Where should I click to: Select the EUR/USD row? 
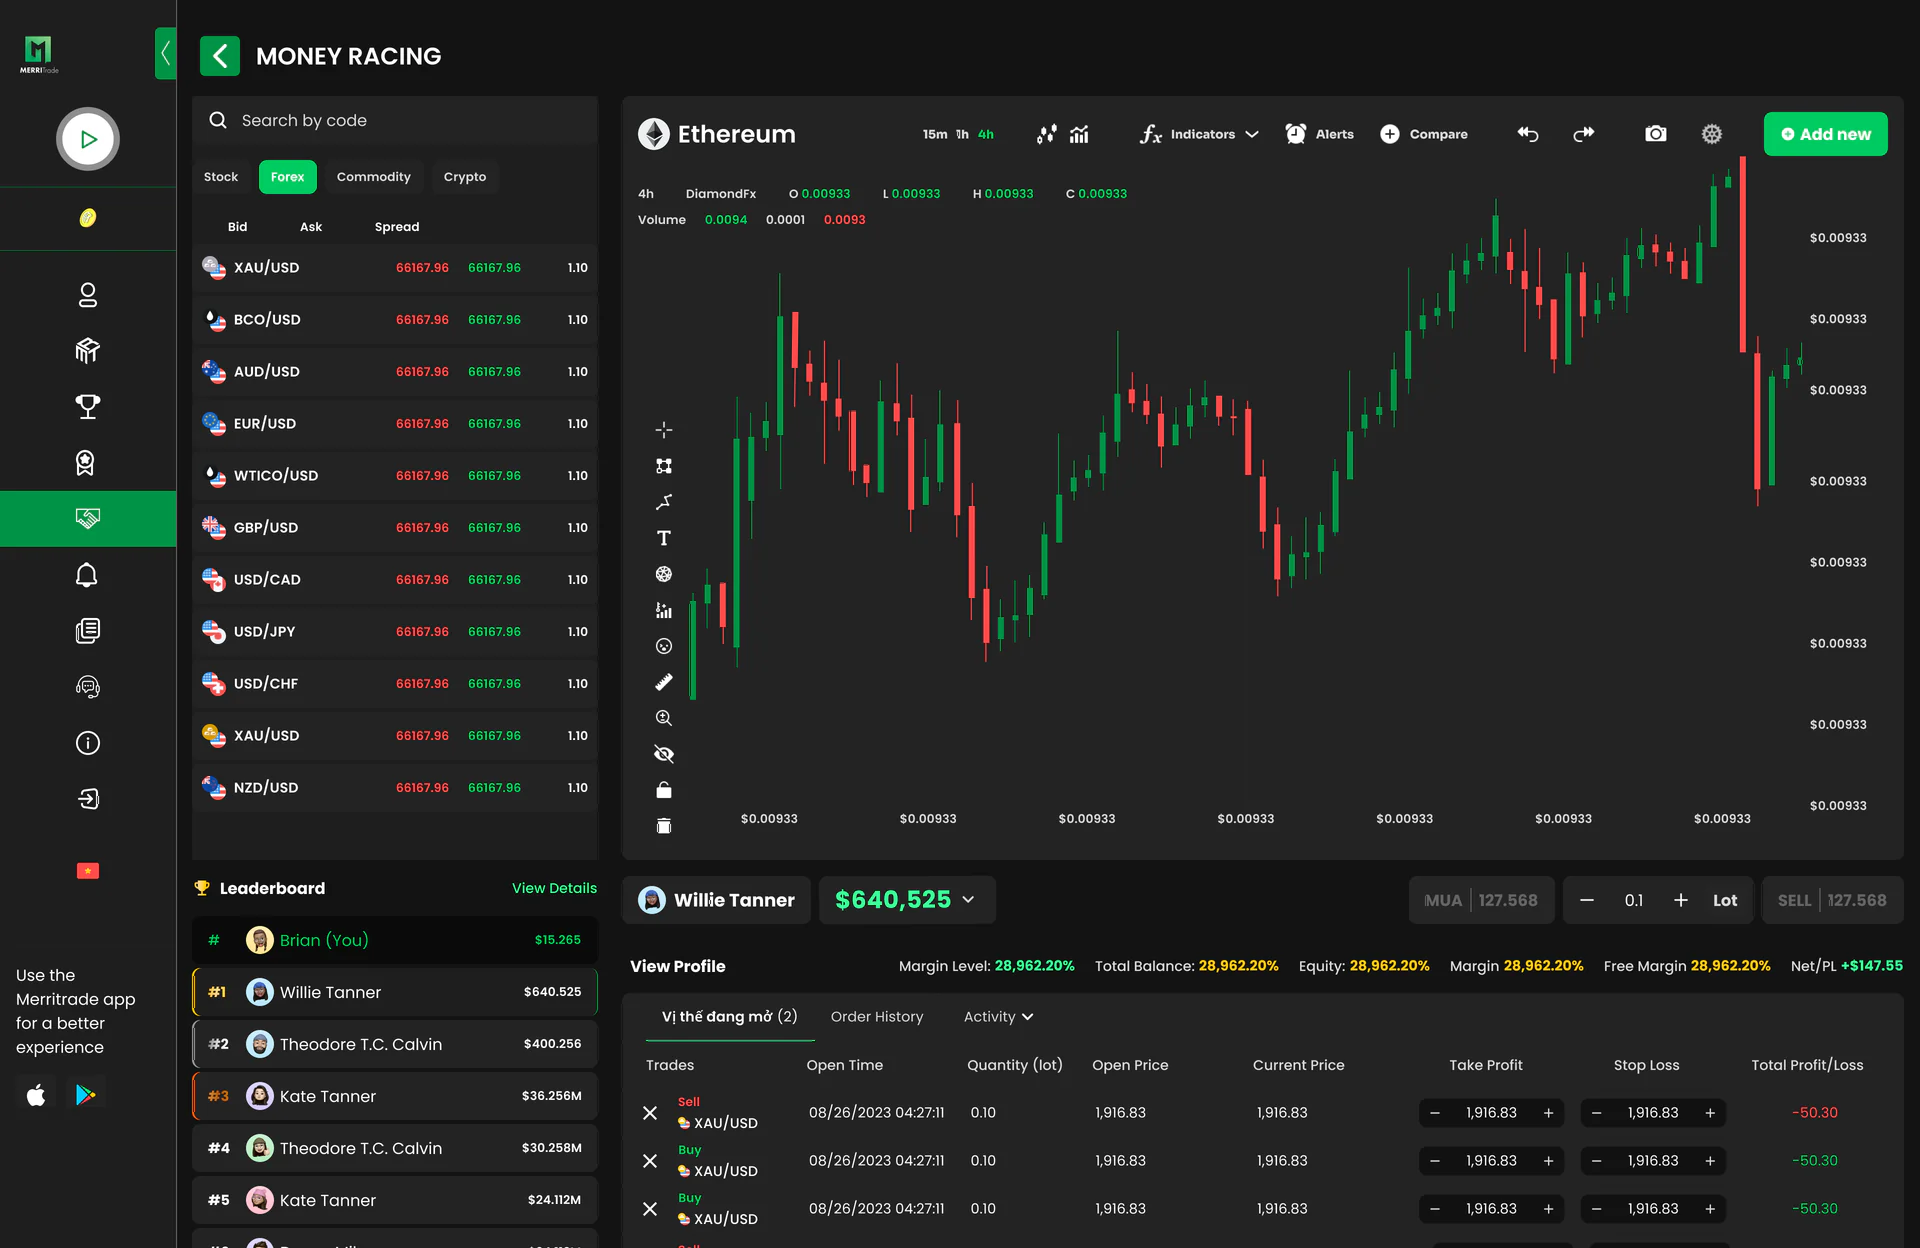click(395, 424)
